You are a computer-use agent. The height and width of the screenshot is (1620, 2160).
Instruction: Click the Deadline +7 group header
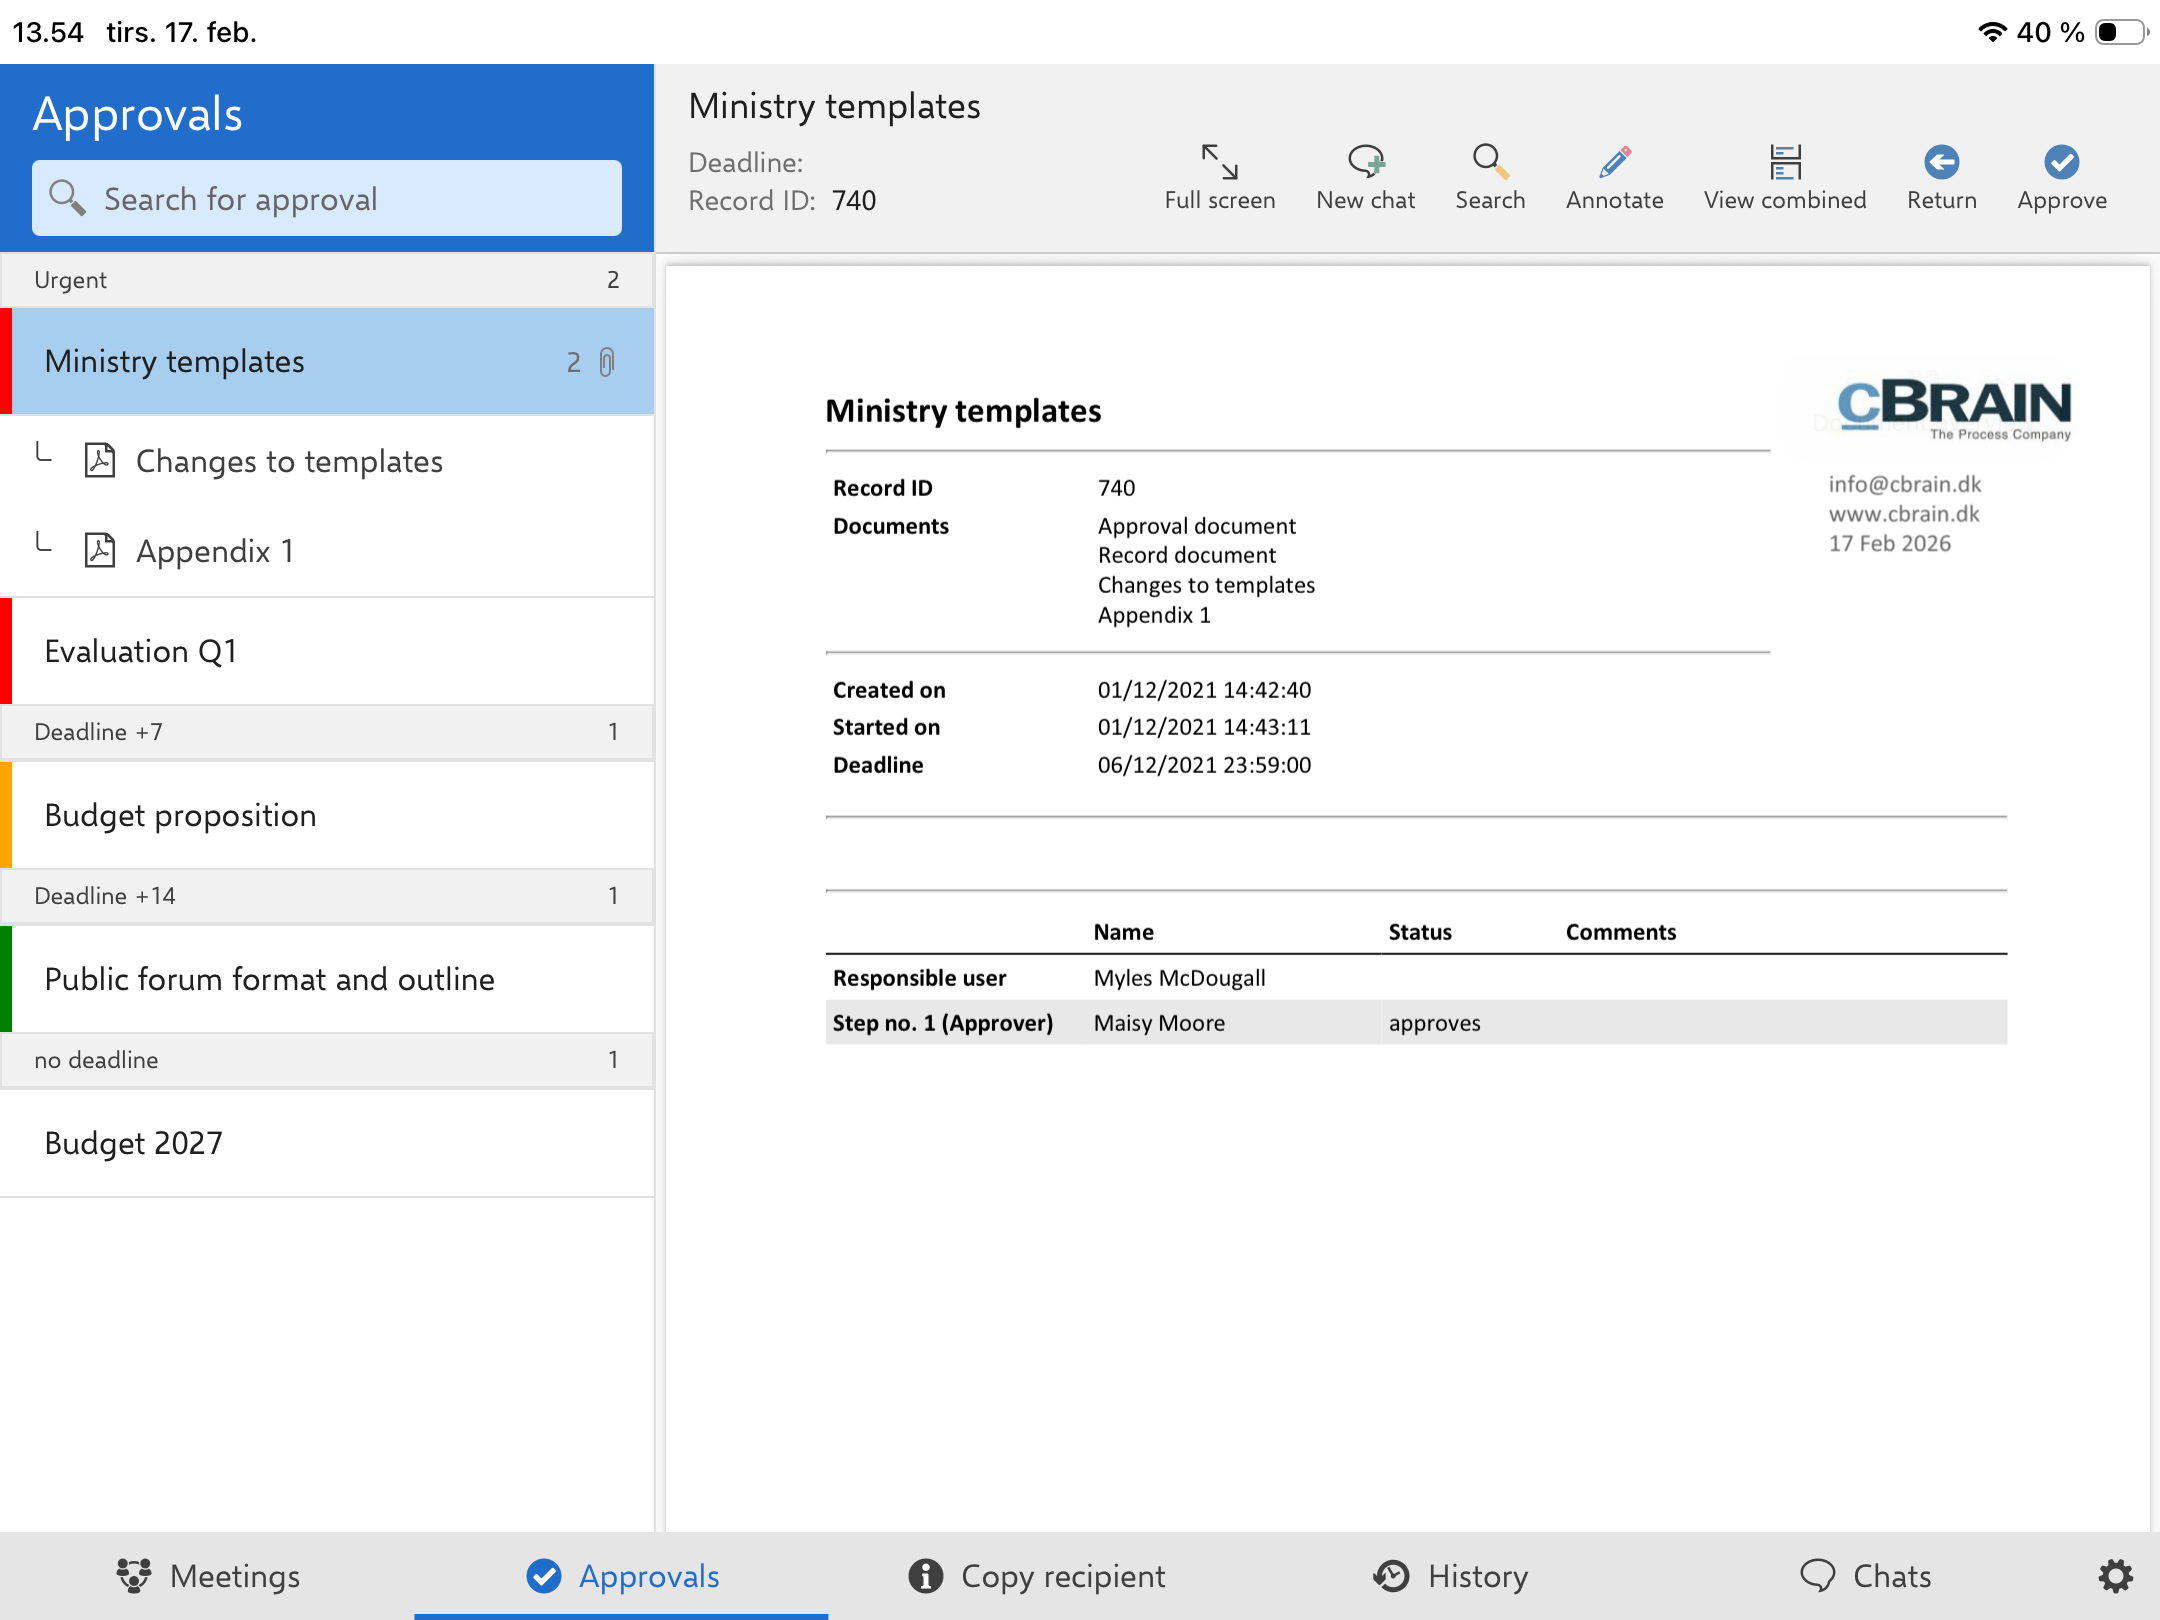click(327, 732)
